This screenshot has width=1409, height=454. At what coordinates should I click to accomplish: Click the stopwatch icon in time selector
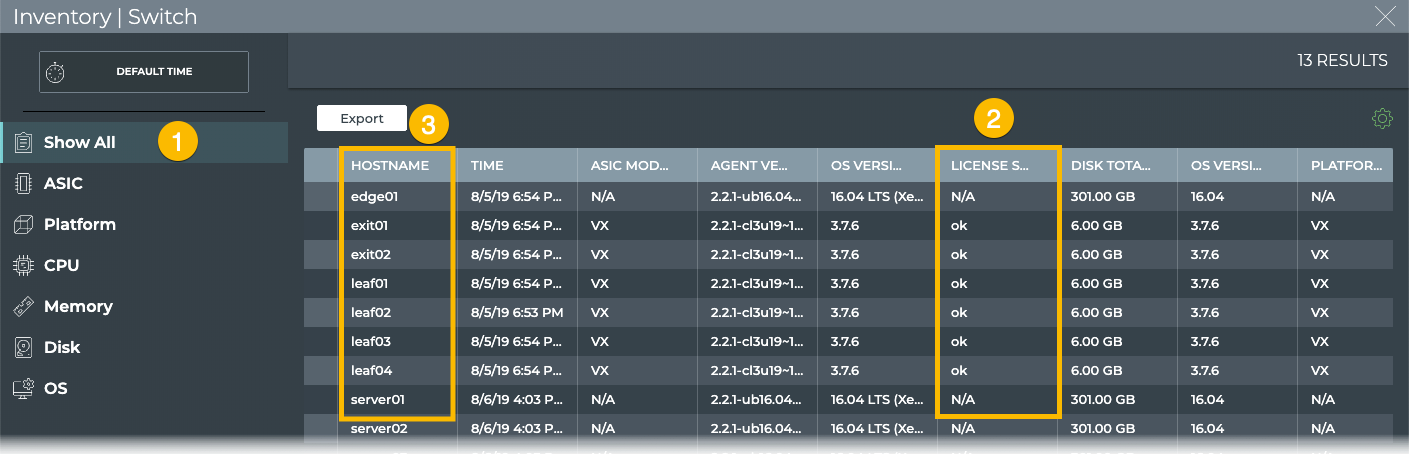(x=56, y=72)
